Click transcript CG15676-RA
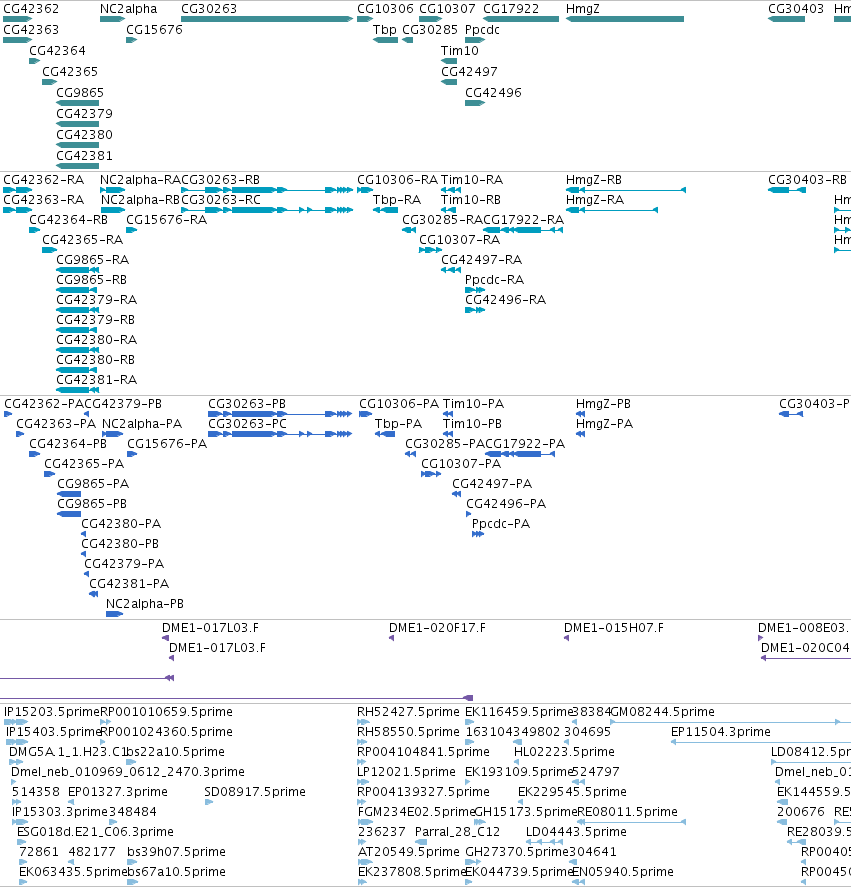Image resolution: width=851 pixels, height=887 pixels. coord(166,219)
